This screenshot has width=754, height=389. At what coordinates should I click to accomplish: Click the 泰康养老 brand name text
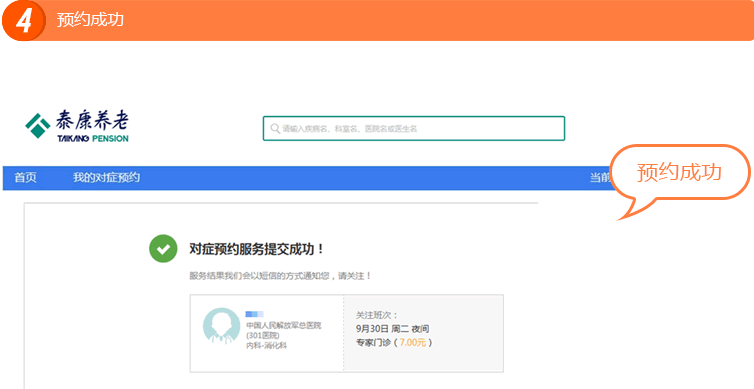click(x=92, y=121)
